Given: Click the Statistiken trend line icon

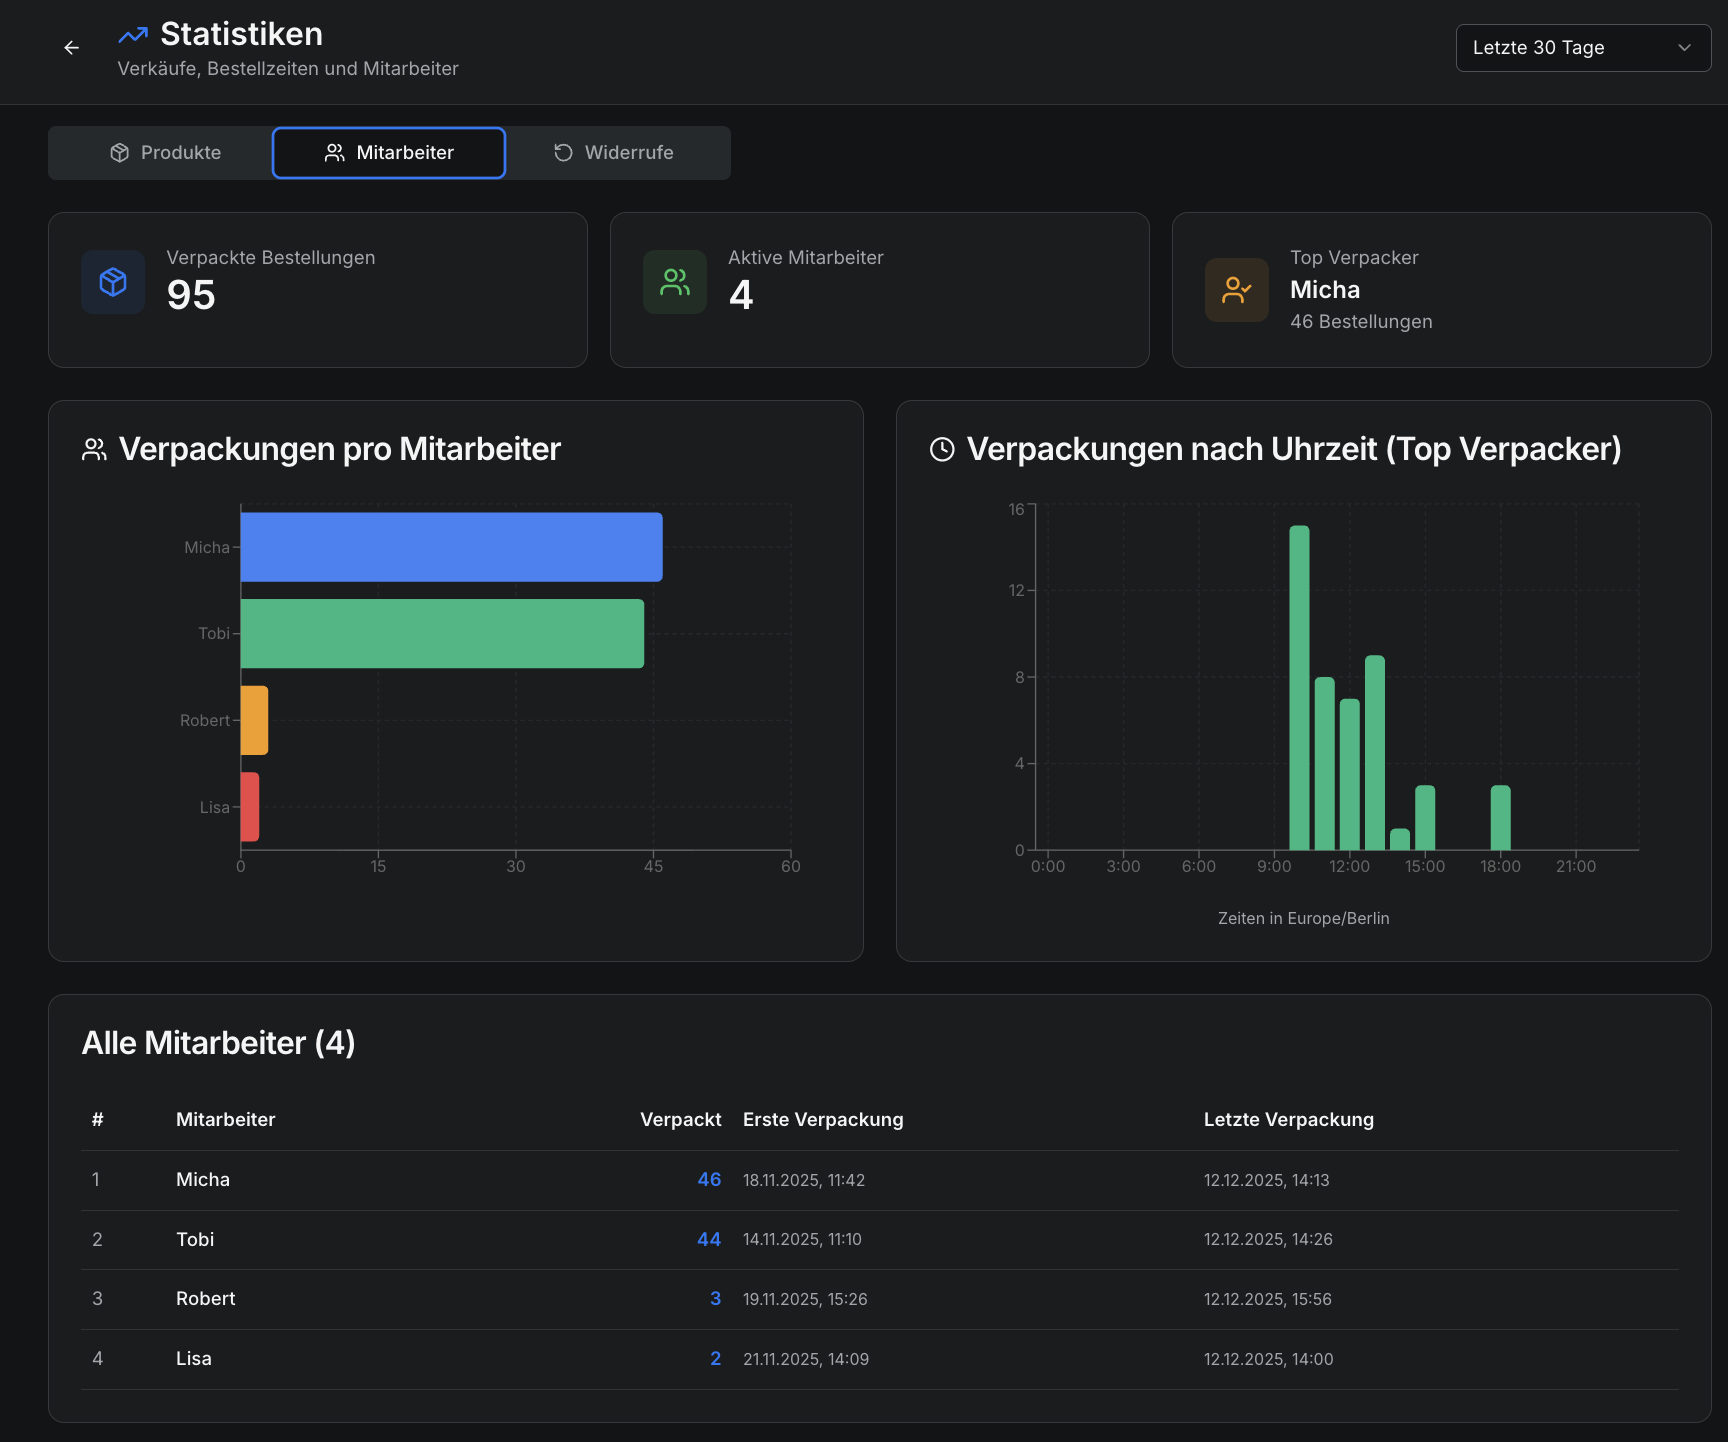Looking at the screenshot, I should pos(133,36).
